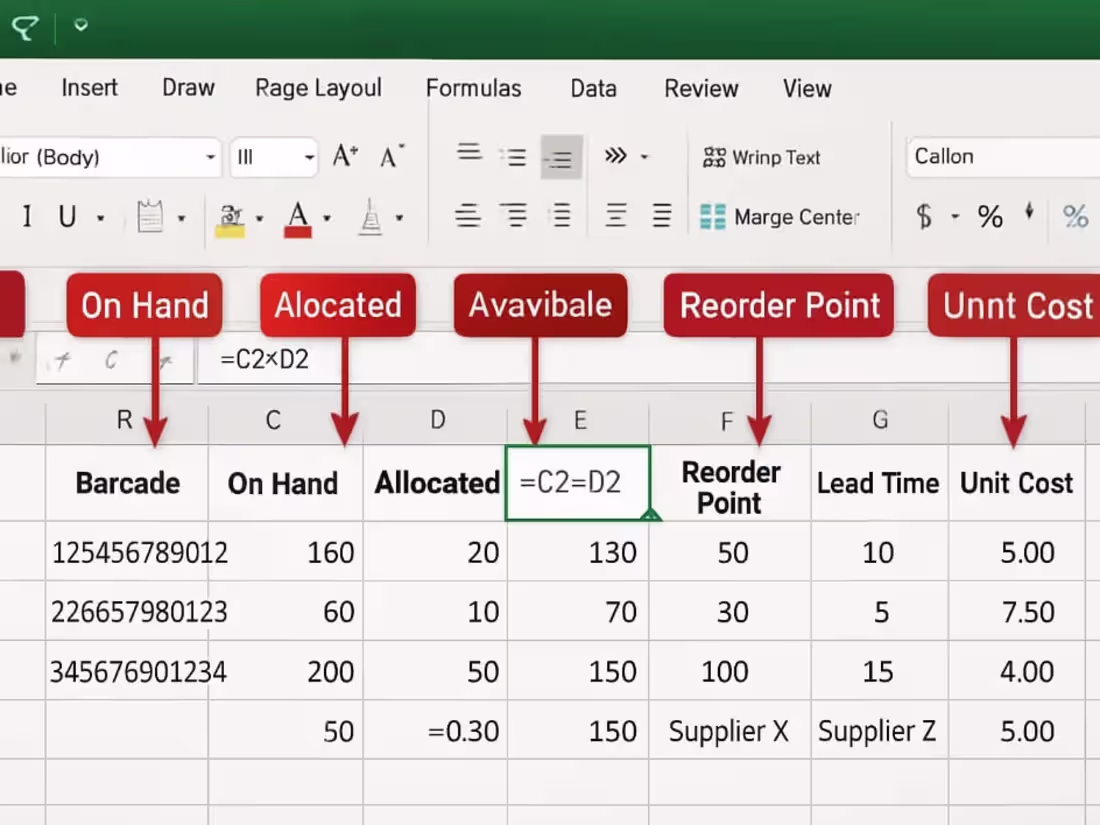
Task: Open the View tab
Action: [807, 88]
